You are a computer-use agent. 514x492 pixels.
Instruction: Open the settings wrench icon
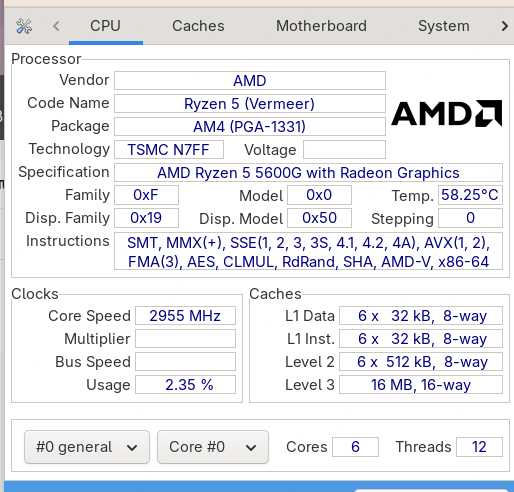(x=24, y=26)
